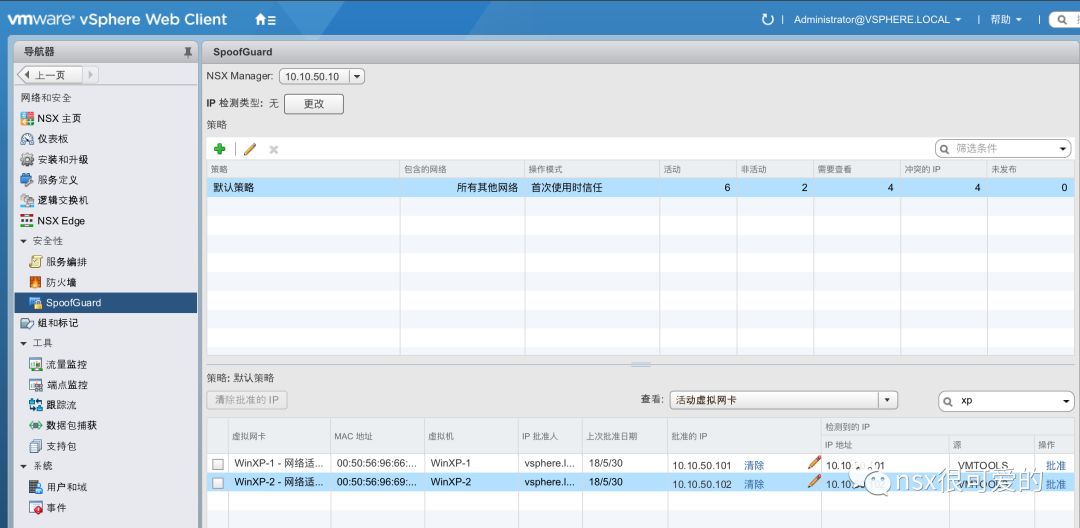This screenshot has width=1080, height=528.
Task: Open the Administrator@VSPHERE.LOCAL user menu
Action: point(878,20)
